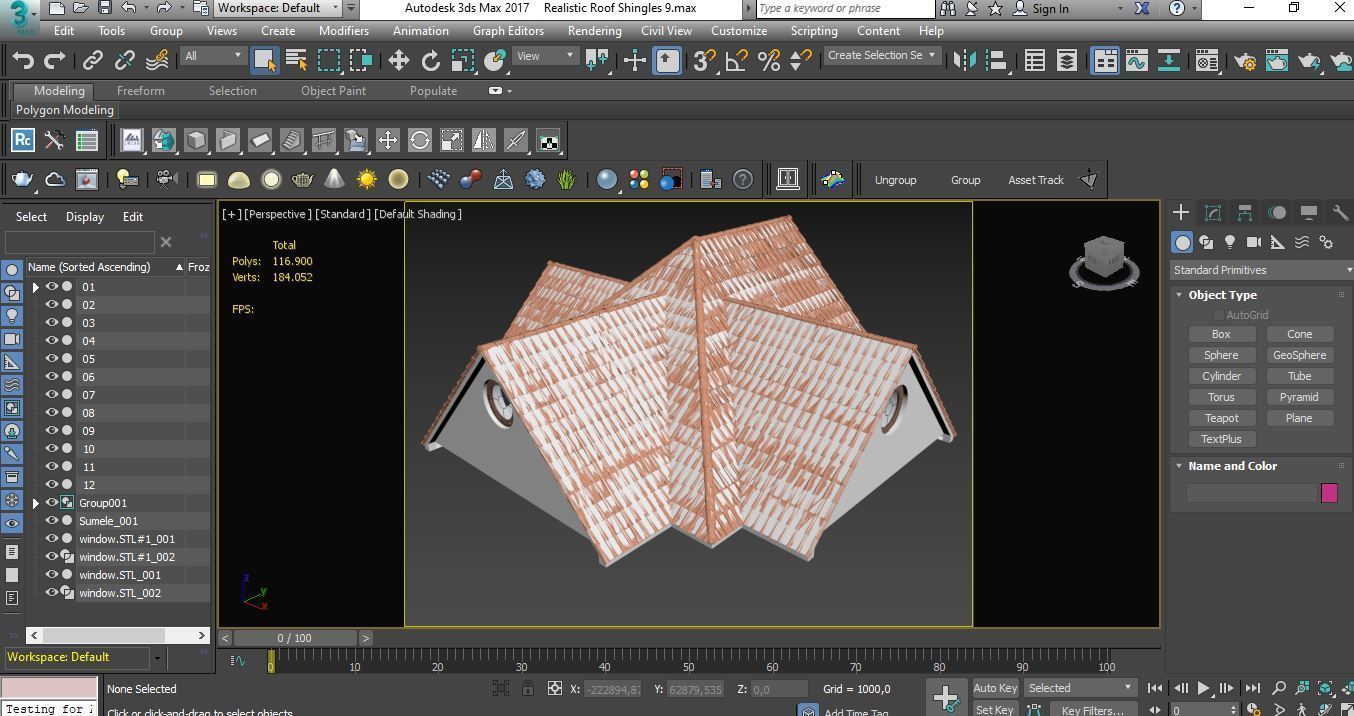Toggle the Angle Snap button
1354x716 pixels.
coord(736,60)
